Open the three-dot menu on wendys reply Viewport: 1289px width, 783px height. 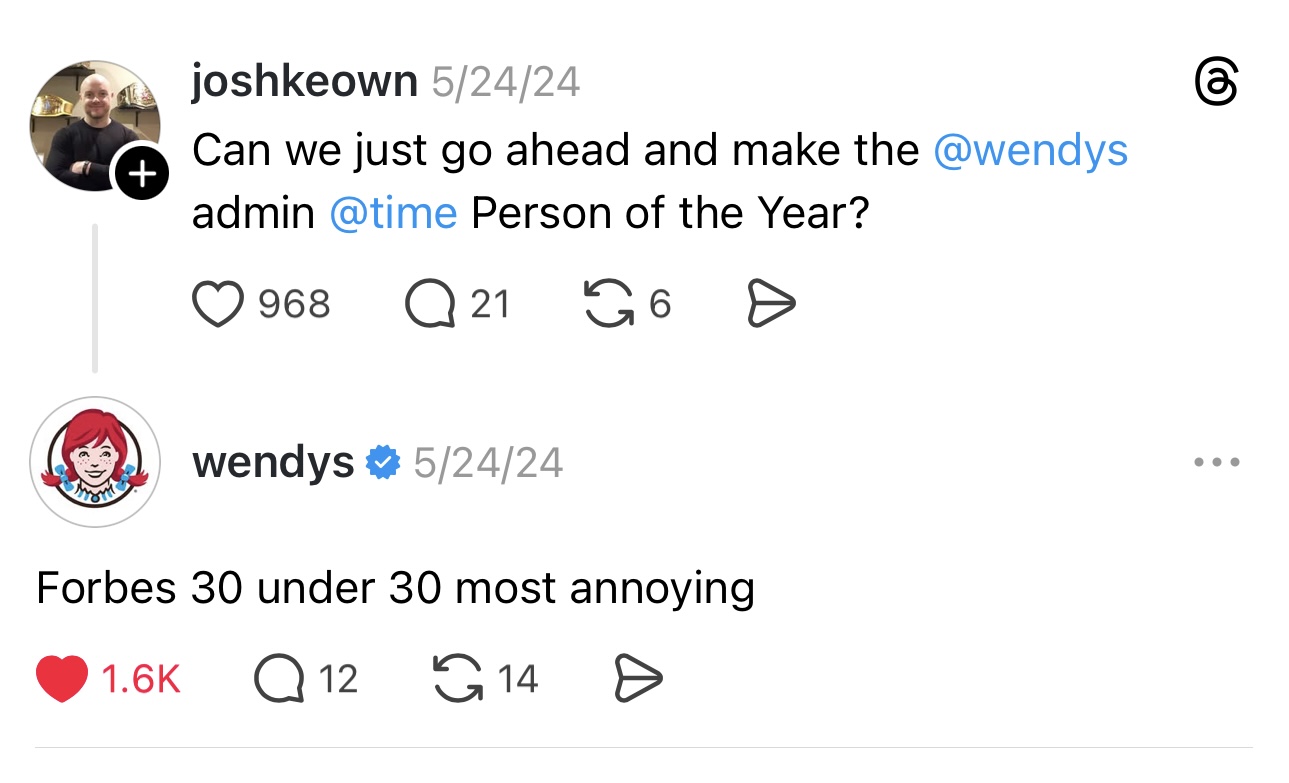pos(1217,463)
